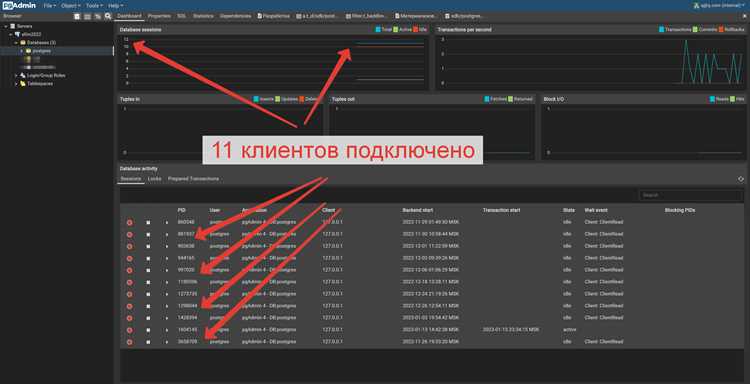Click the View Data grid icon in Browser toolbar

pos(88,16)
